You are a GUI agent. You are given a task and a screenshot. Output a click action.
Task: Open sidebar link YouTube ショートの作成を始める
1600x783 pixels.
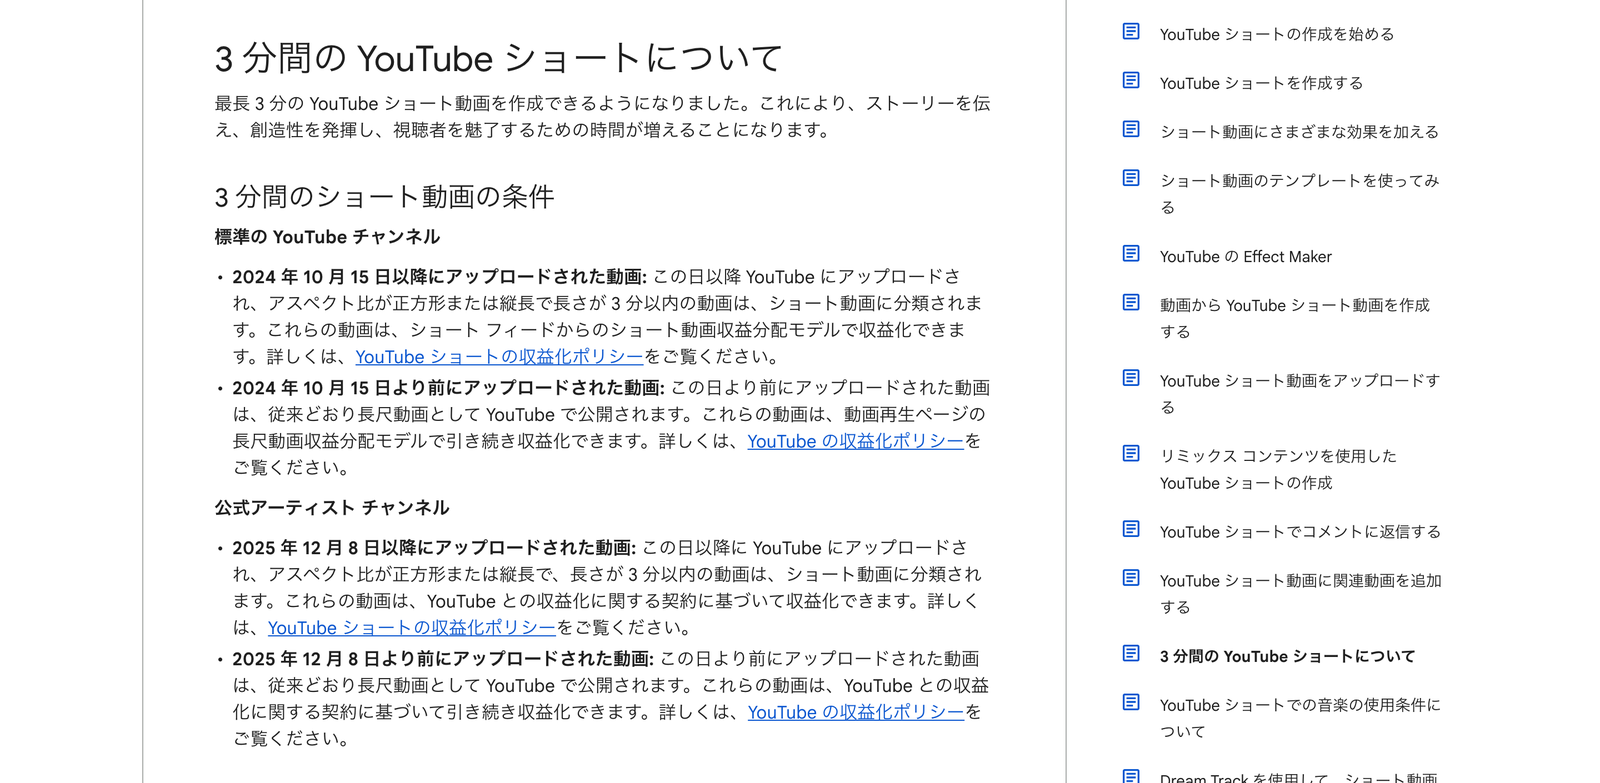coord(1276,34)
